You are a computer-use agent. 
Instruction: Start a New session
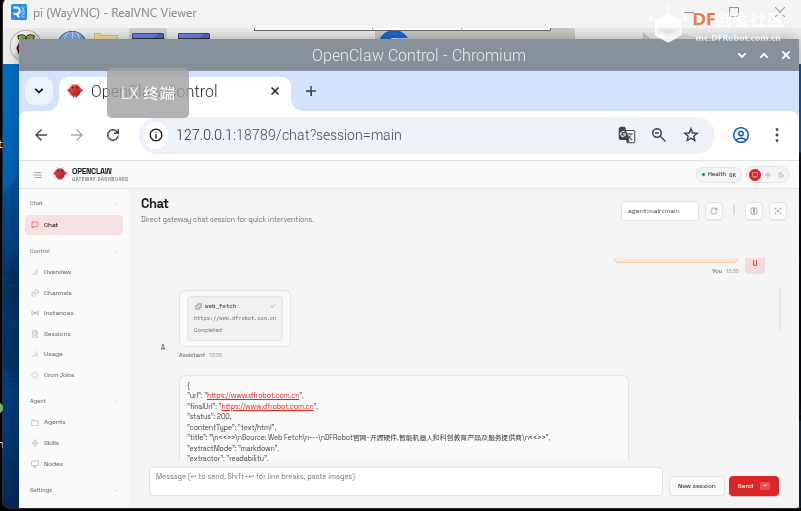pos(696,486)
